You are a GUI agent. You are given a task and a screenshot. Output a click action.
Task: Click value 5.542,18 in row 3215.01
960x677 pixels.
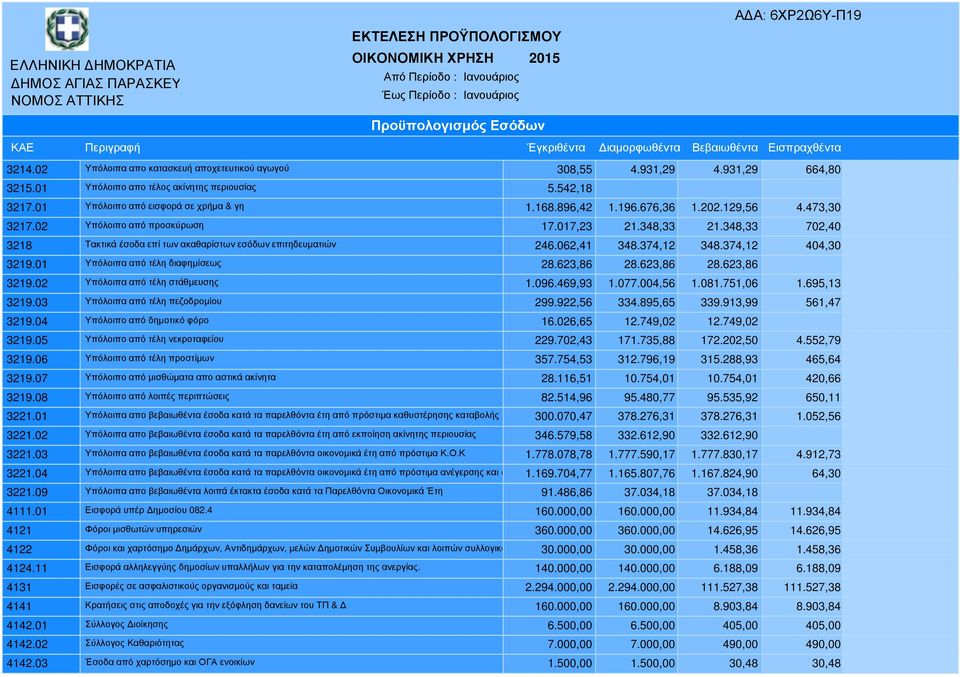(x=569, y=189)
